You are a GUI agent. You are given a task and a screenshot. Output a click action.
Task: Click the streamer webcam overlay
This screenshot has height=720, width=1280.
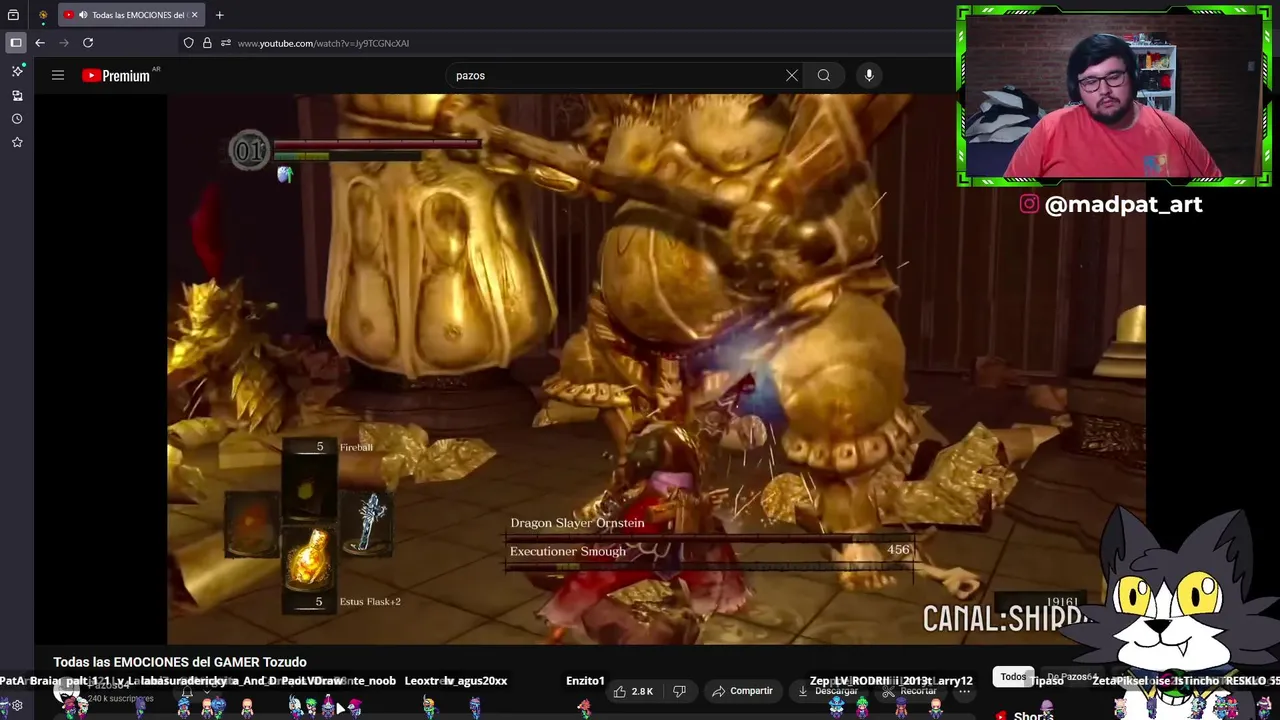(x=1113, y=96)
